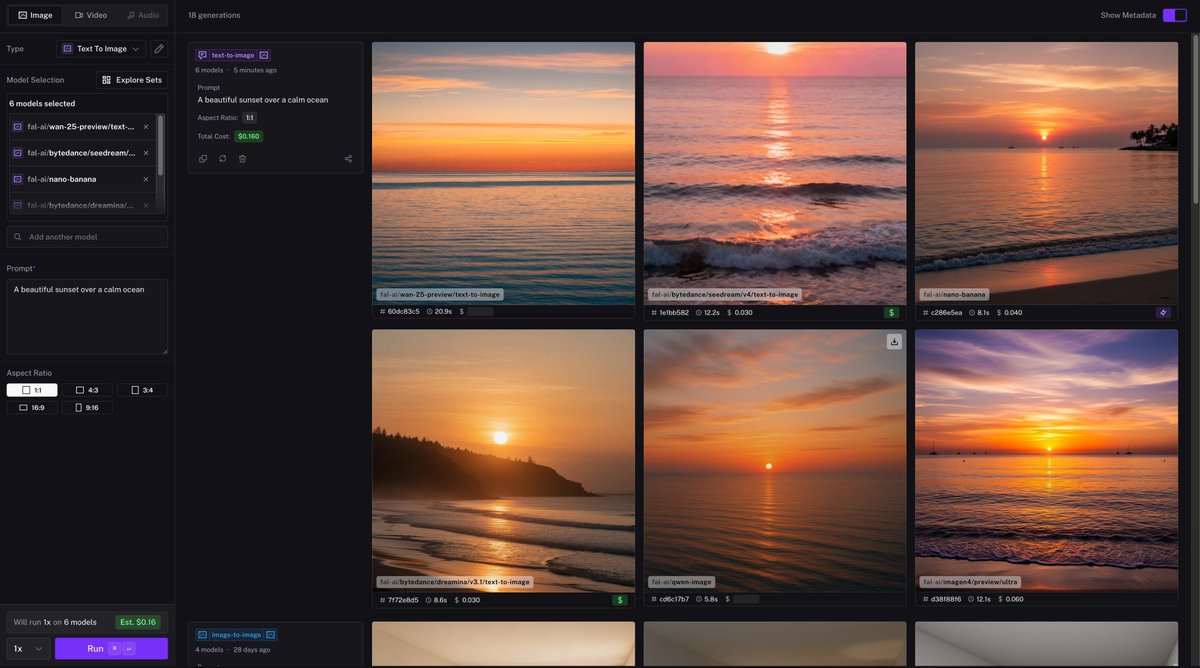1200x668 pixels.
Task: Remove the bytedance/dreamina model from selection
Action: click(146, 205)
